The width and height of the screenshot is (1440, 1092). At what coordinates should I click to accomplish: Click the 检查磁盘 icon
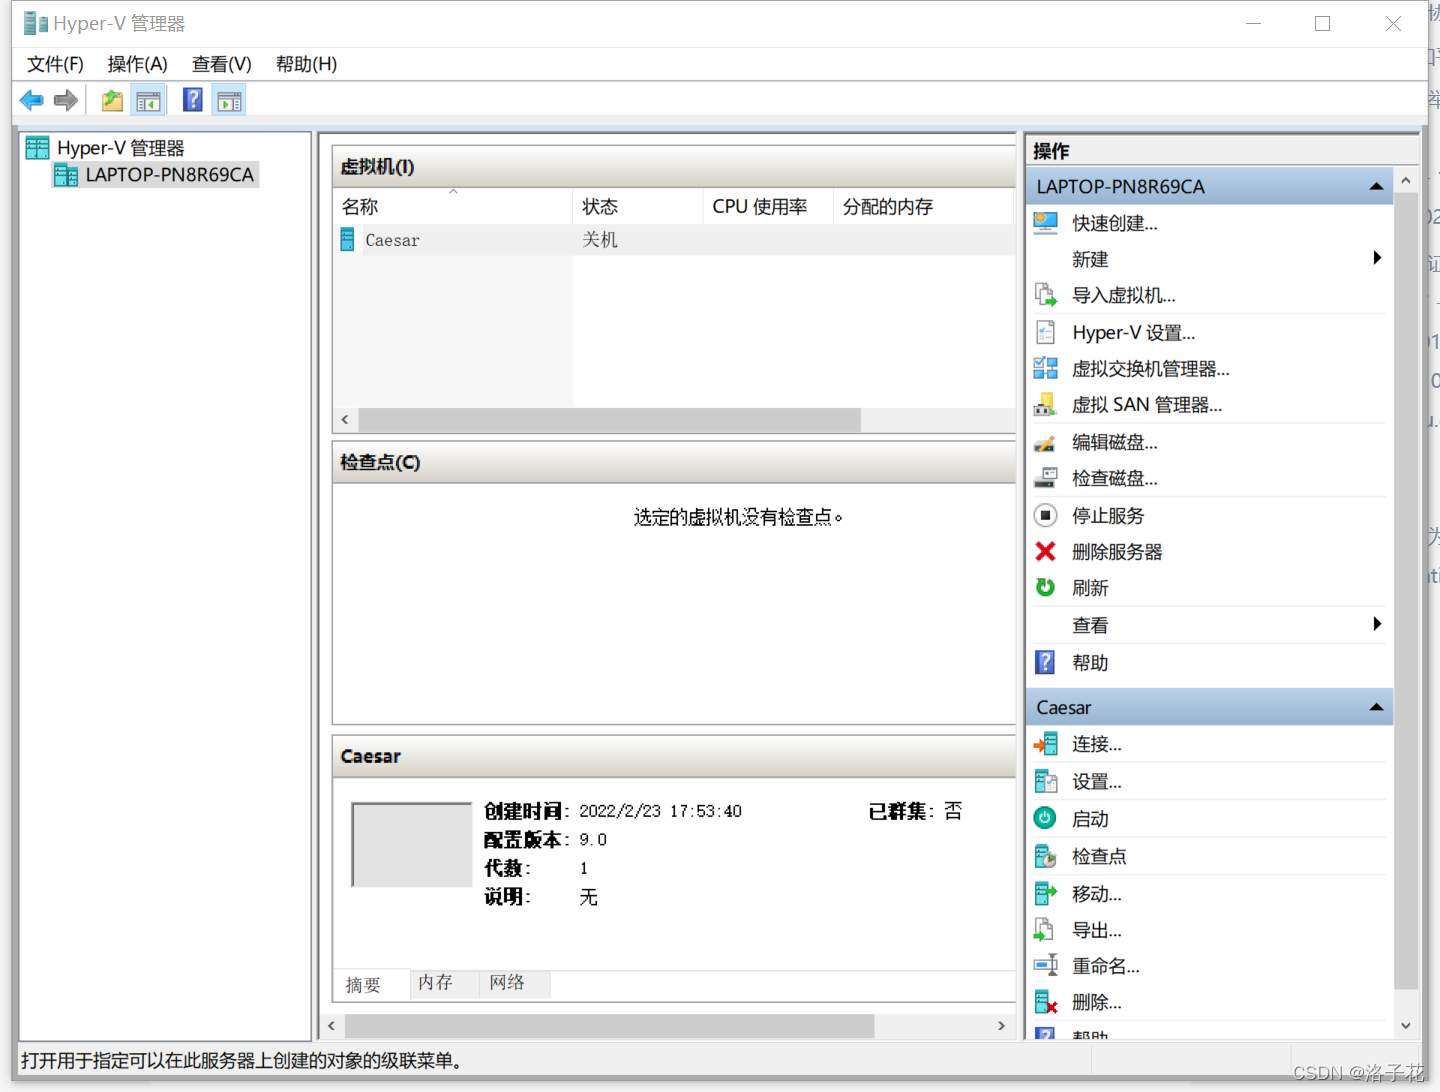pyautogui.click(x=1045, y=478)
